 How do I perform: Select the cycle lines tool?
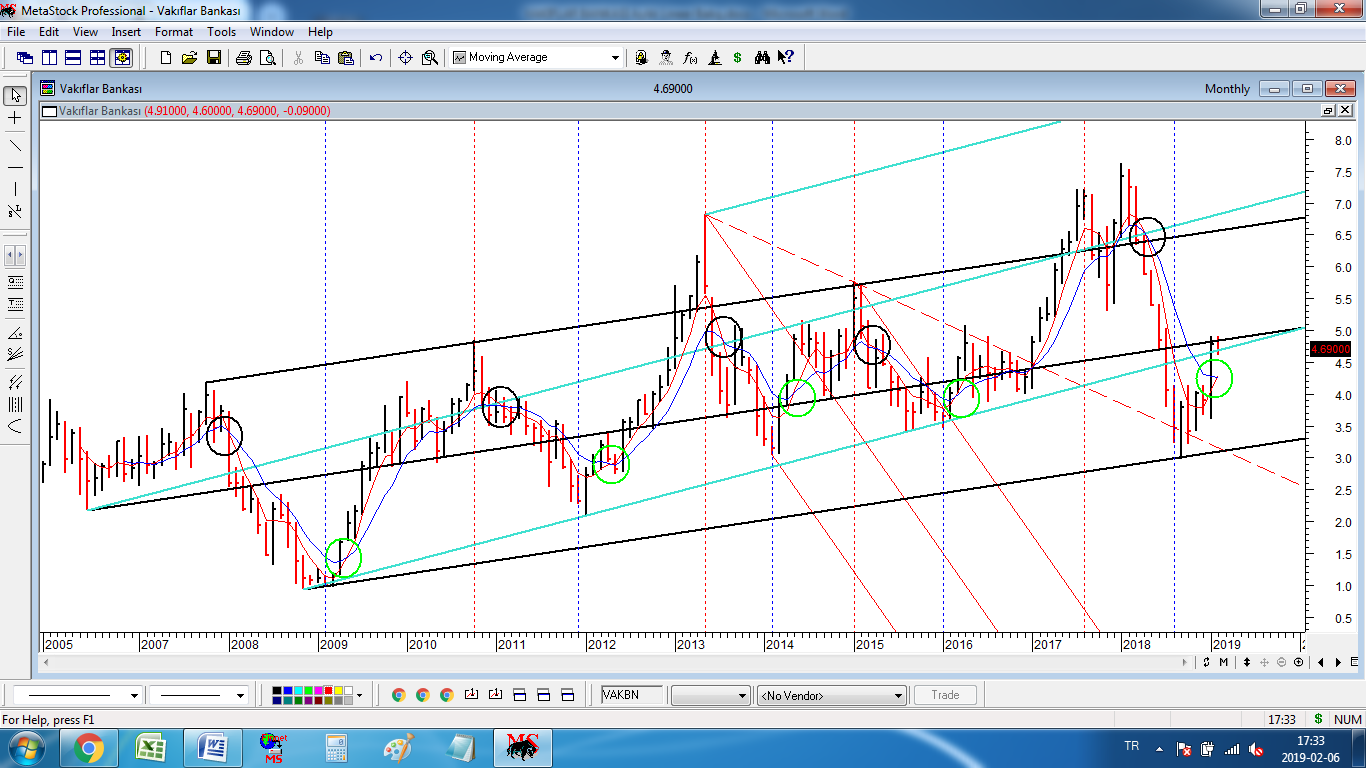click(15, 404)
